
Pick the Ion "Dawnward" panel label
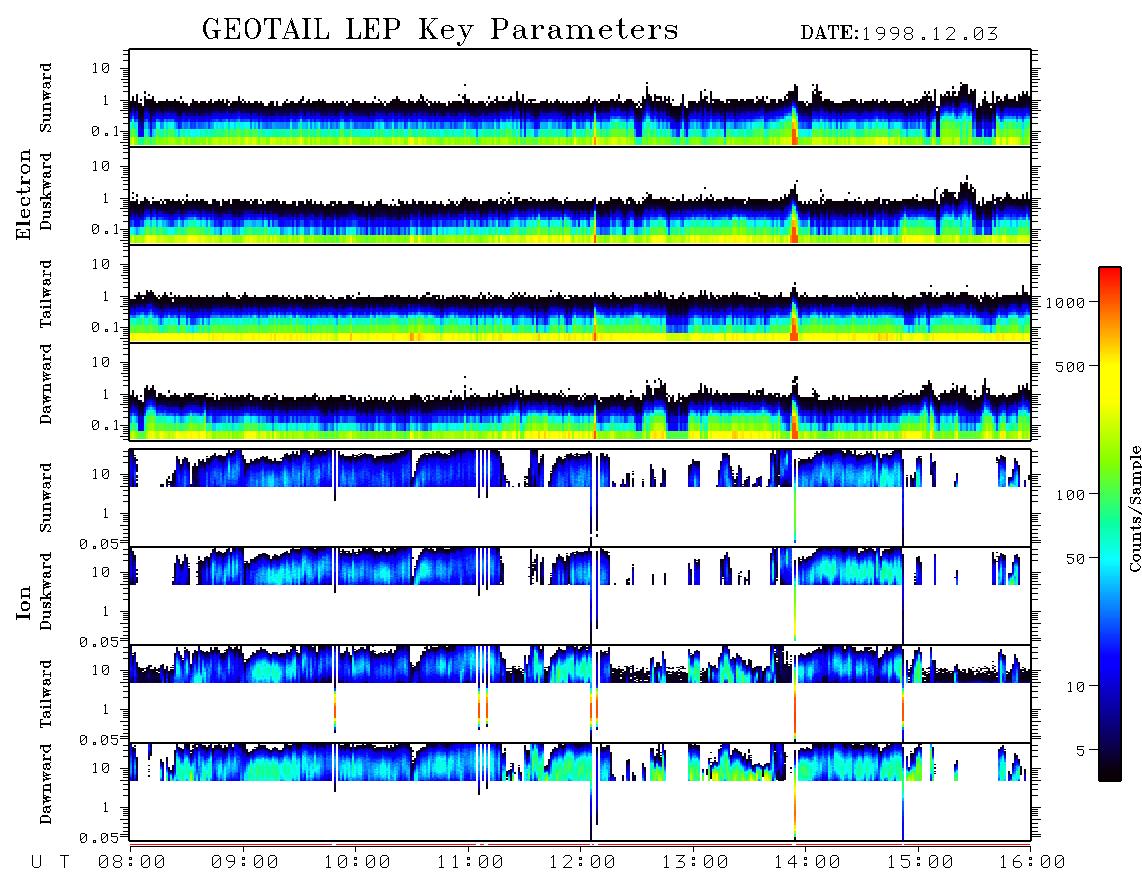click(x=46, y=784)
